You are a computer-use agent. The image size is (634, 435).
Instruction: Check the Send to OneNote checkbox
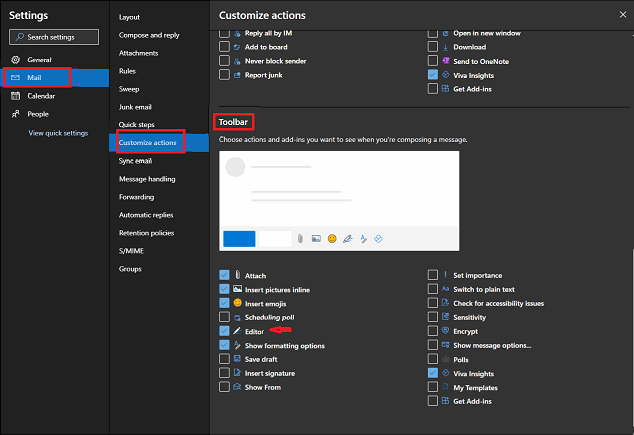click(433, 61)
